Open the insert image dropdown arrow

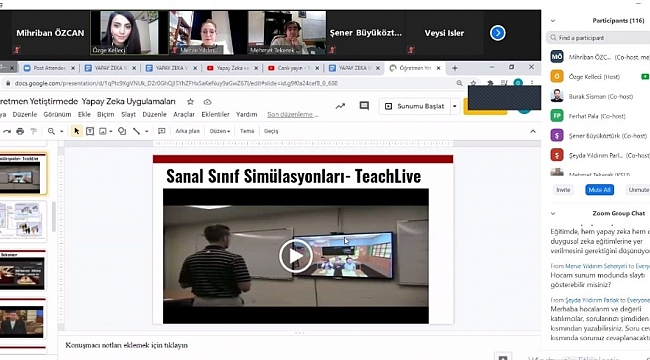click(x=111, y=131)
